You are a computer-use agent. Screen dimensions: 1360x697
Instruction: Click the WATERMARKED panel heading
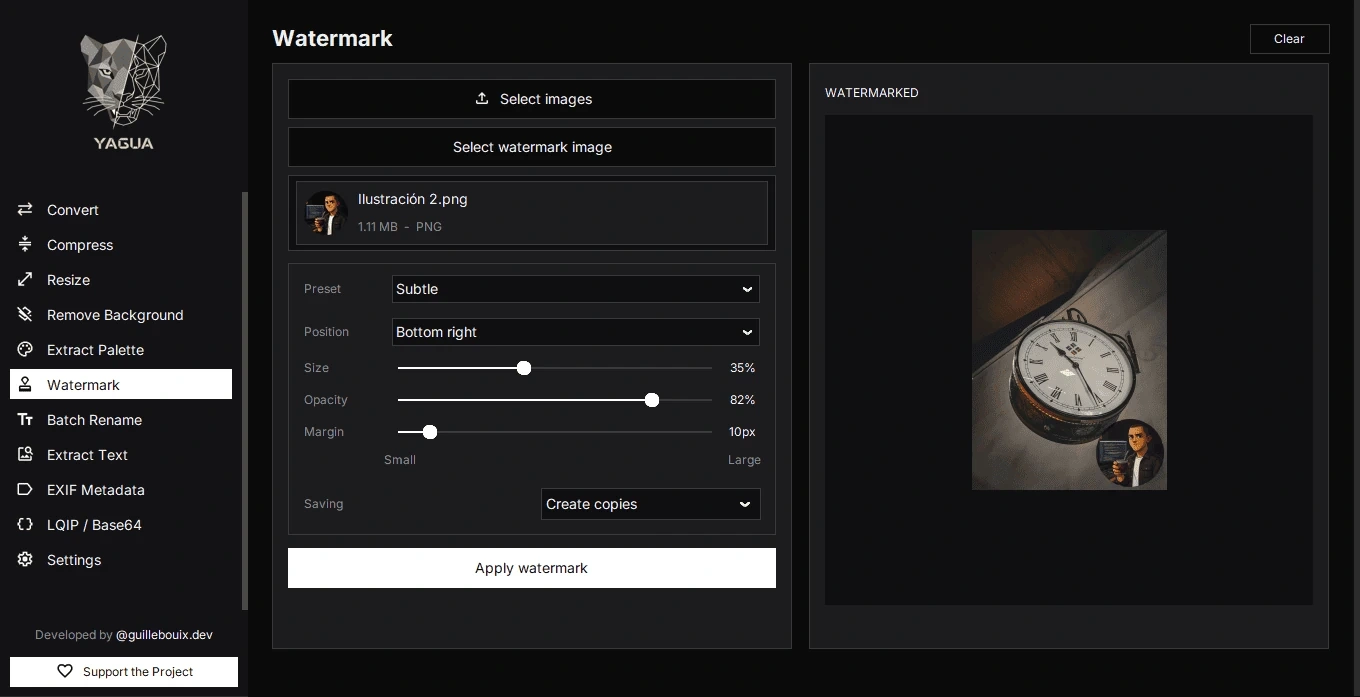coord(872,93)
